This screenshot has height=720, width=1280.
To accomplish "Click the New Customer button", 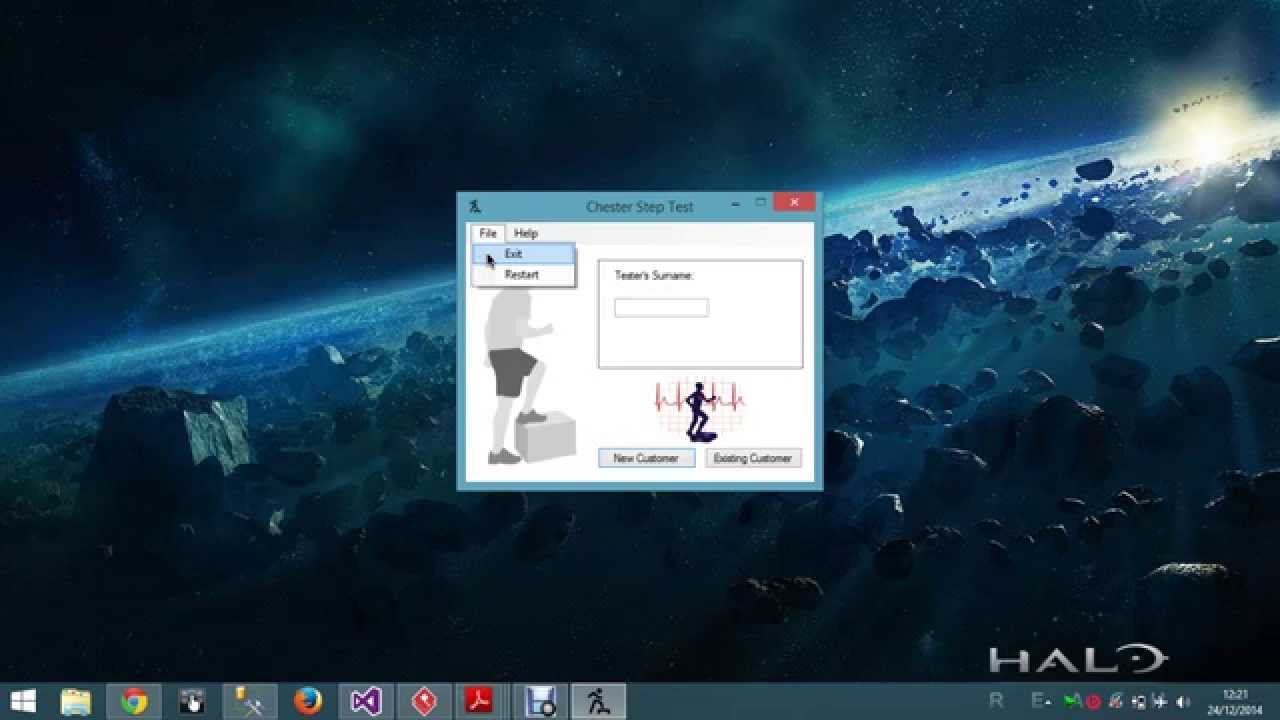I will (646, 458).
